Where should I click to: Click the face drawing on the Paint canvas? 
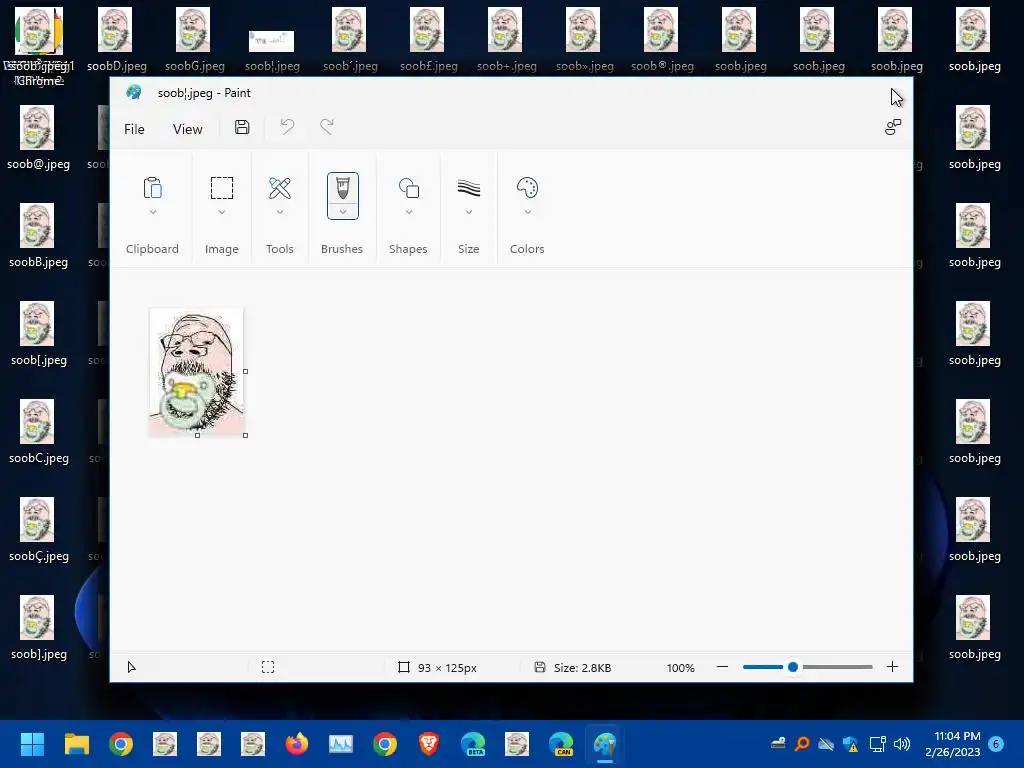click(x=196, y=372)
